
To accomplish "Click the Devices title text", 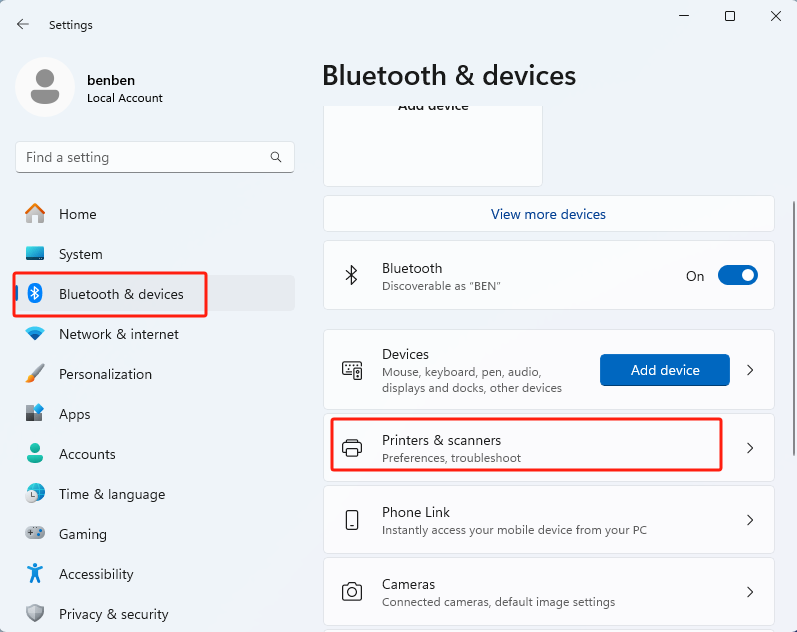I will (x=405, y=354).
